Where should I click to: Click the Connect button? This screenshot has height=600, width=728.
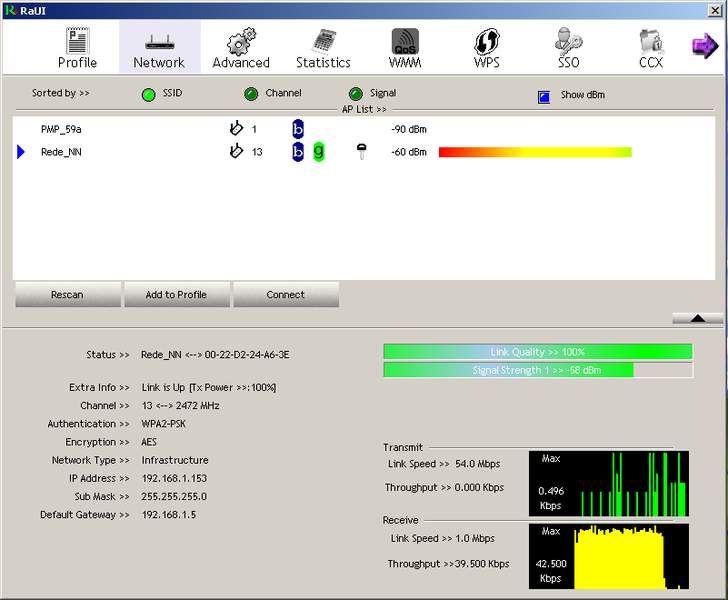tap(286, 295)
